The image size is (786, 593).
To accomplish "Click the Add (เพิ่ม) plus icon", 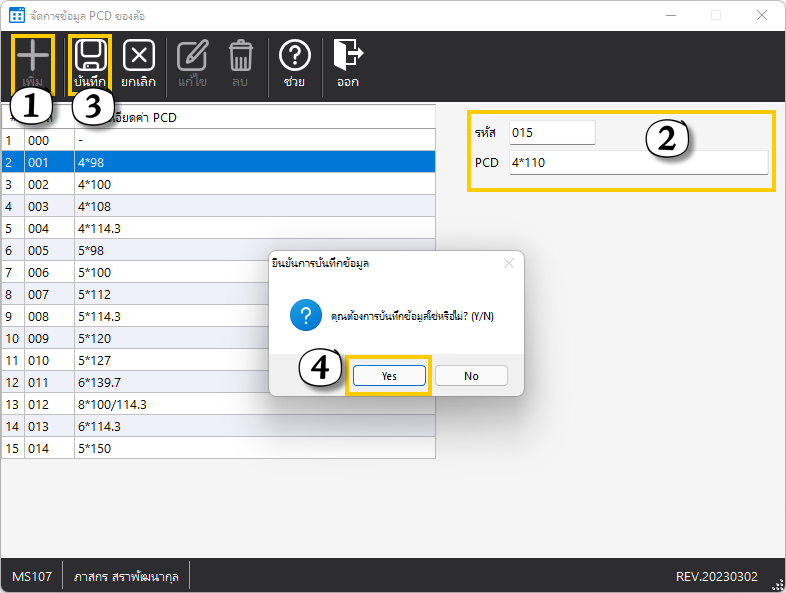I will click(33, 56).
